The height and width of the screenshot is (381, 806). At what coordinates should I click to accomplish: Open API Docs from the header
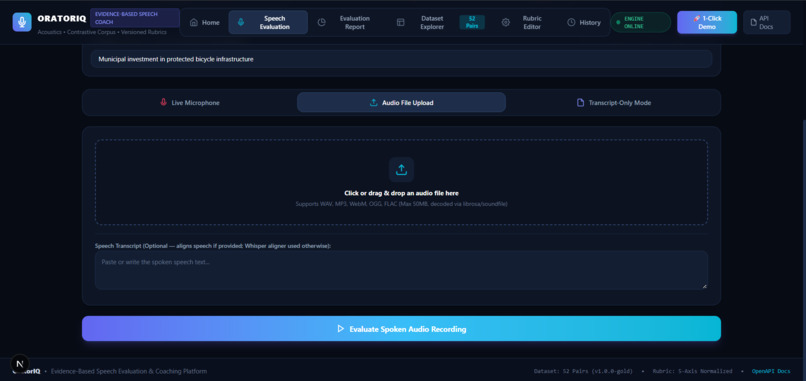[766, 23]
